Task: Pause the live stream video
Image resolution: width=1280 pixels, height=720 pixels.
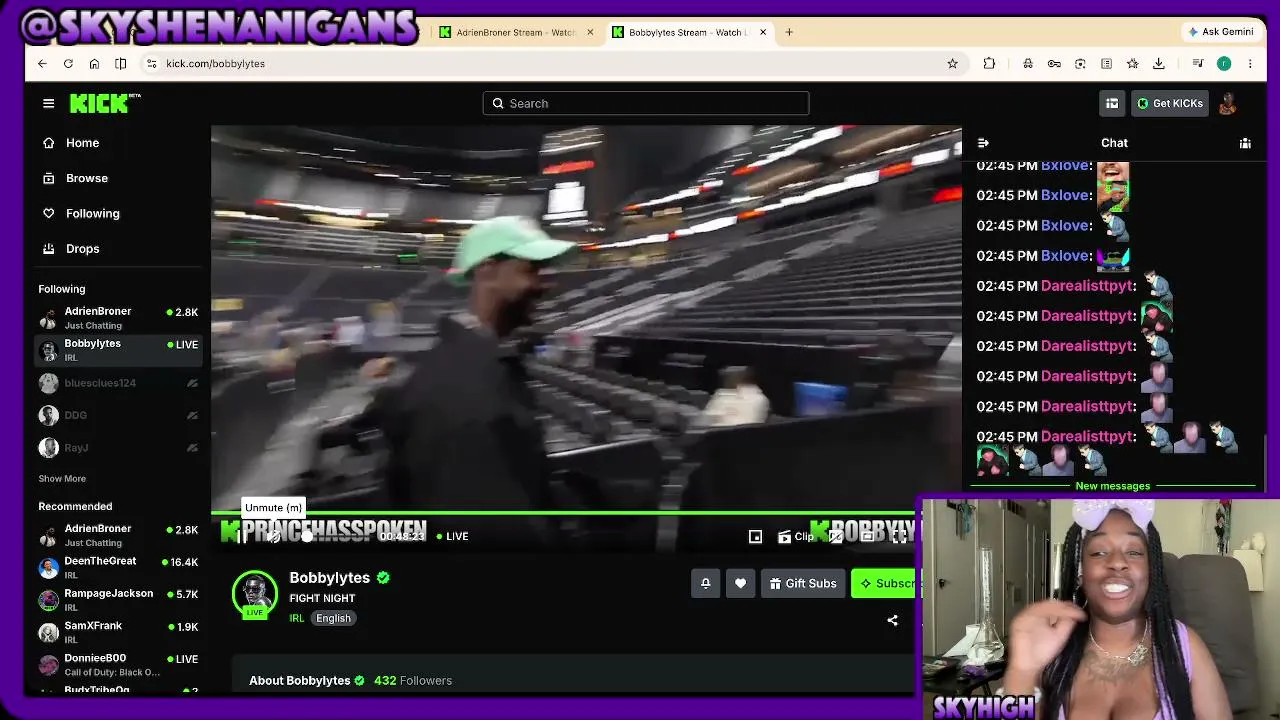Action: coord(241,536)
